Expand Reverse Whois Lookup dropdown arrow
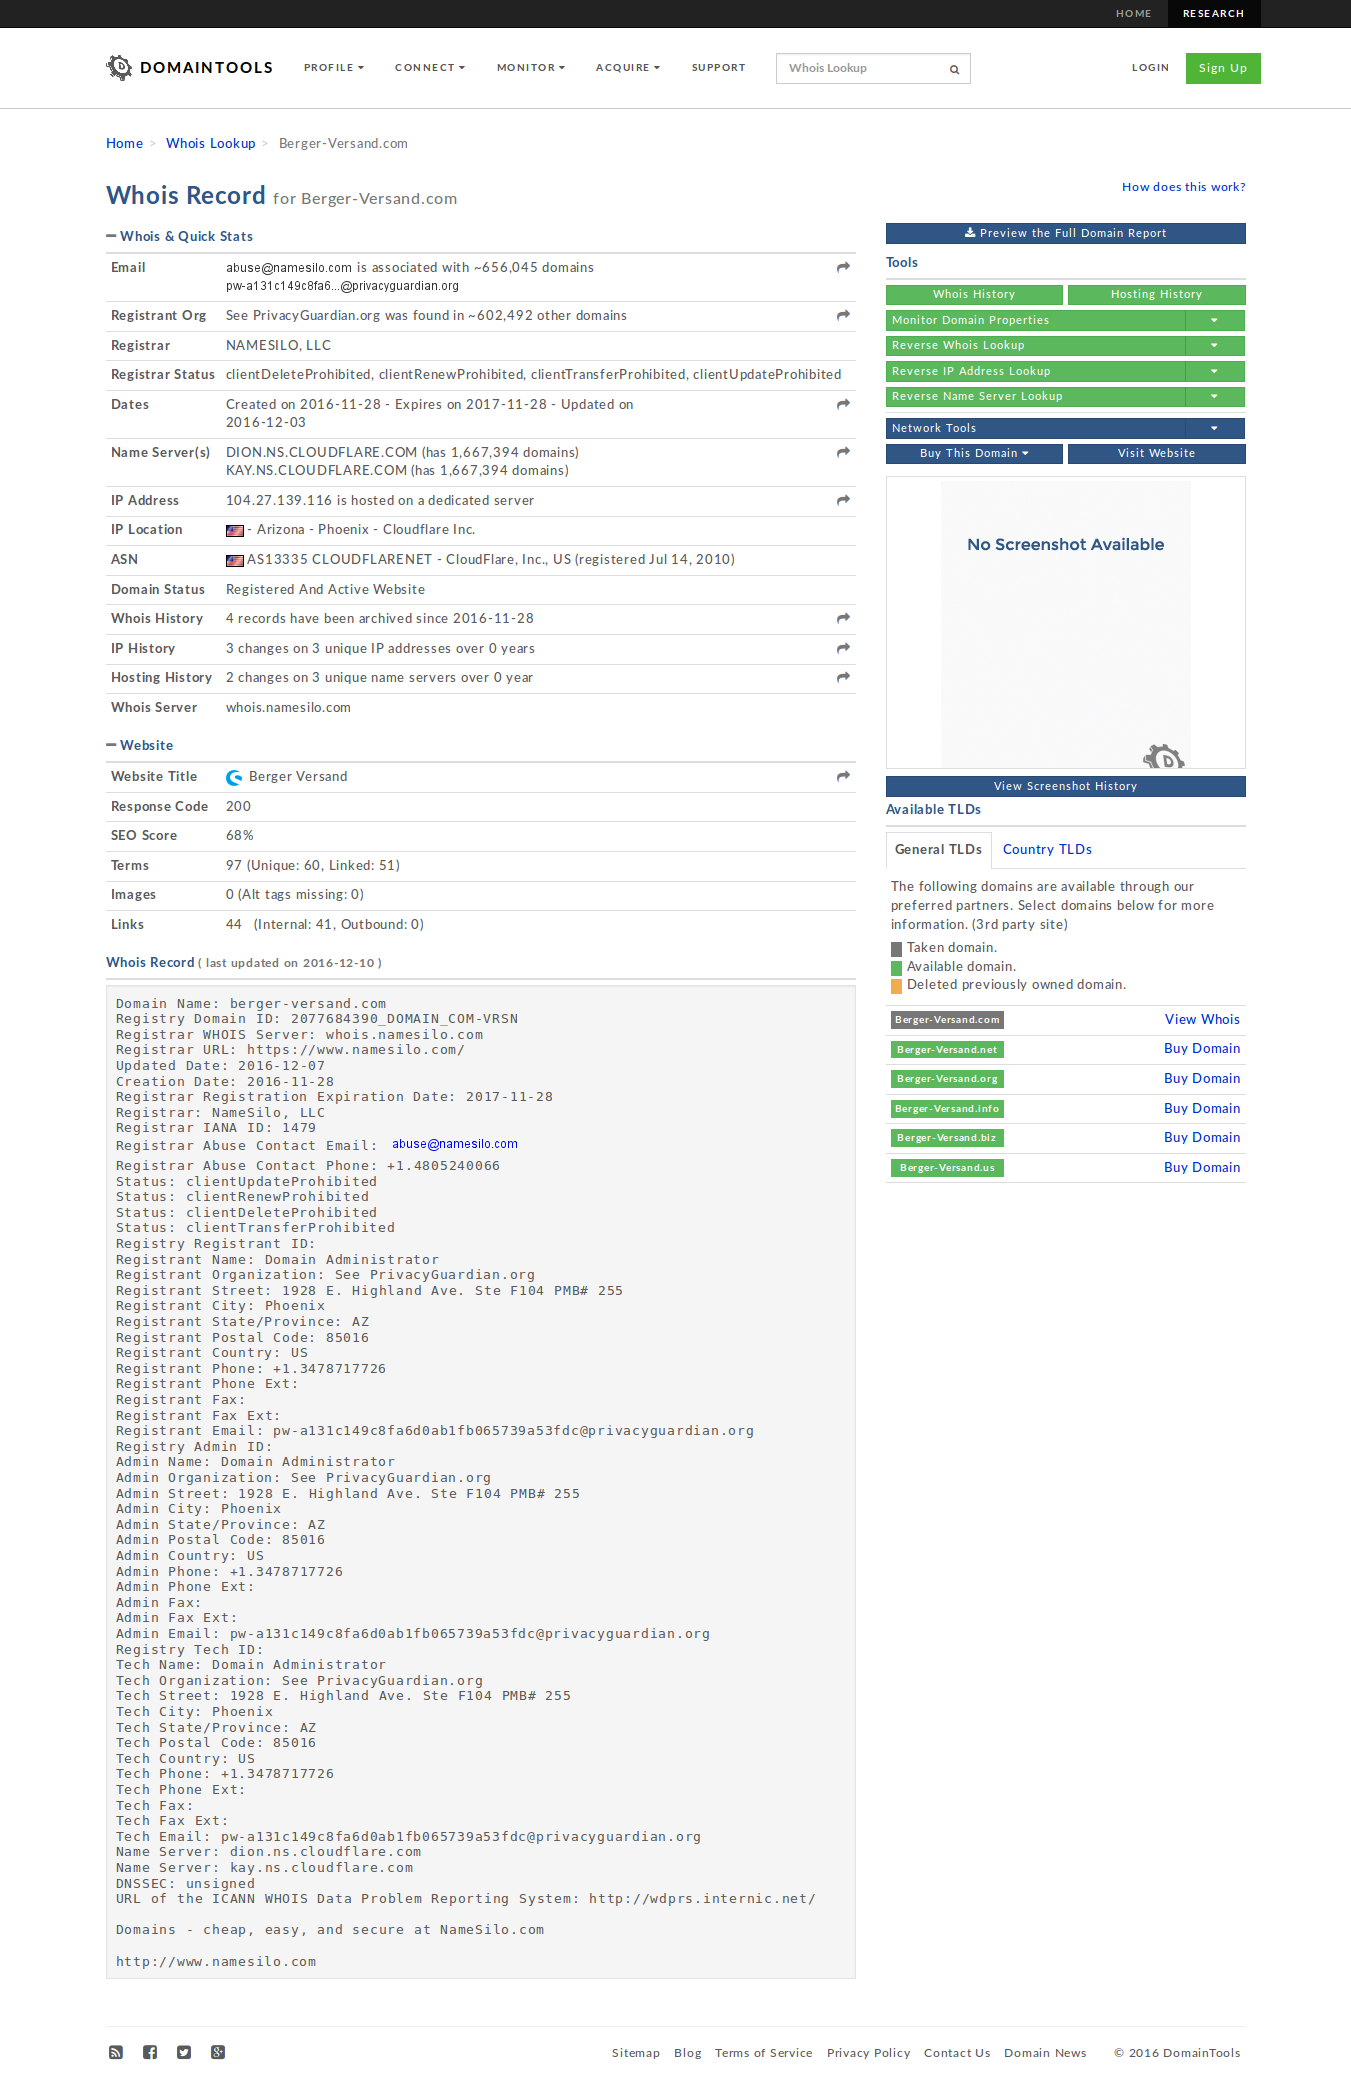 pyautogui.click(x=1214, y=345)
